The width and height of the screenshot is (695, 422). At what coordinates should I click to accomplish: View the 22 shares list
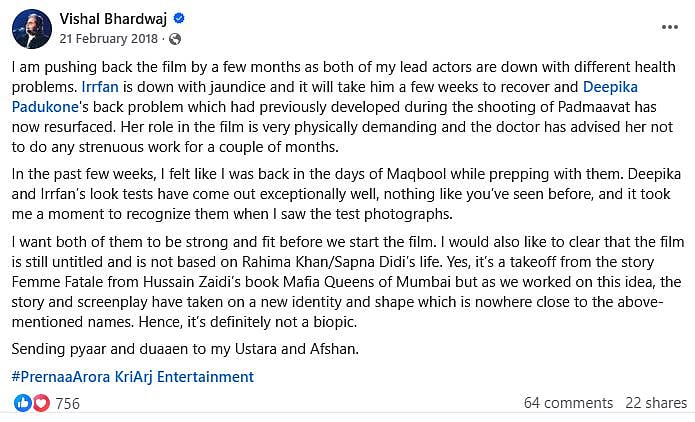pyautogui.click(x=656, y=403)
